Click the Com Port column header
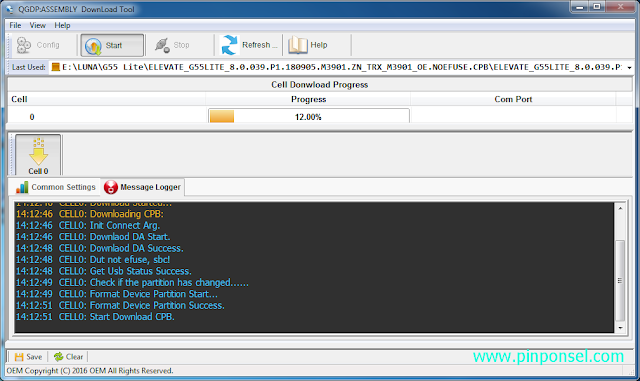The width and height of the screenshot is (640, 381). pos(513,99)
